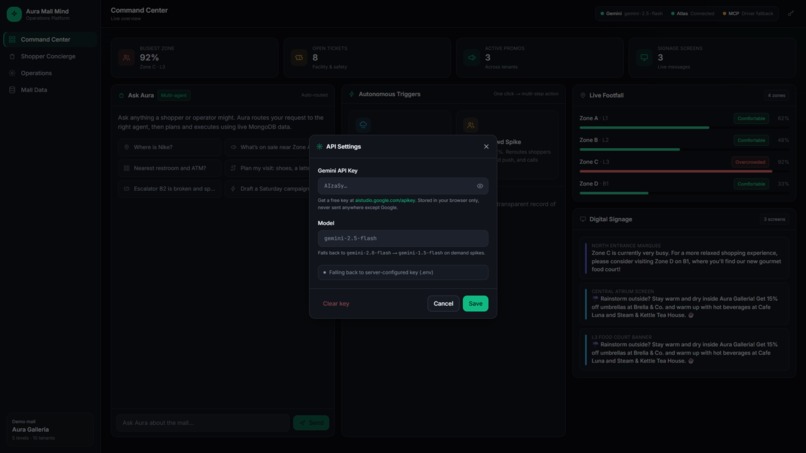This screenshot has height=453, width=806.
Task: Click the Atlas connected status indicator
Action: (x=692, y=14)
